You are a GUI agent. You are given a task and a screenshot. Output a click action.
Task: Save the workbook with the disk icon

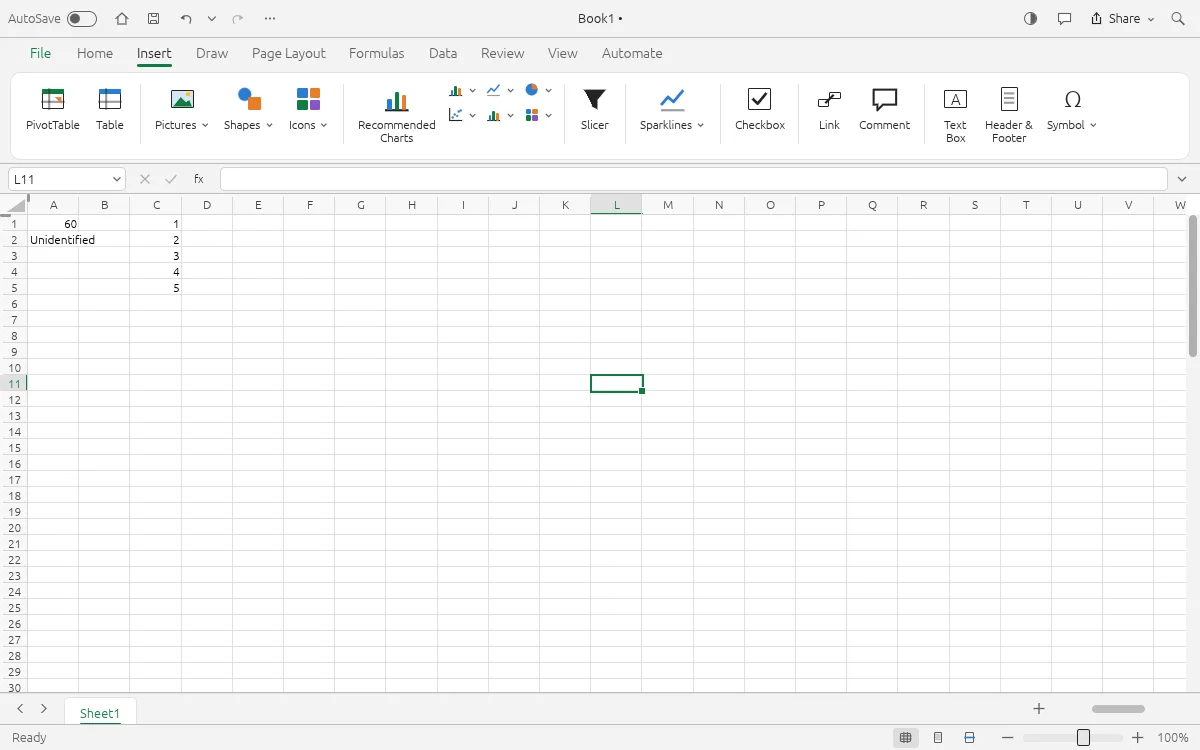tap(153, 19)
